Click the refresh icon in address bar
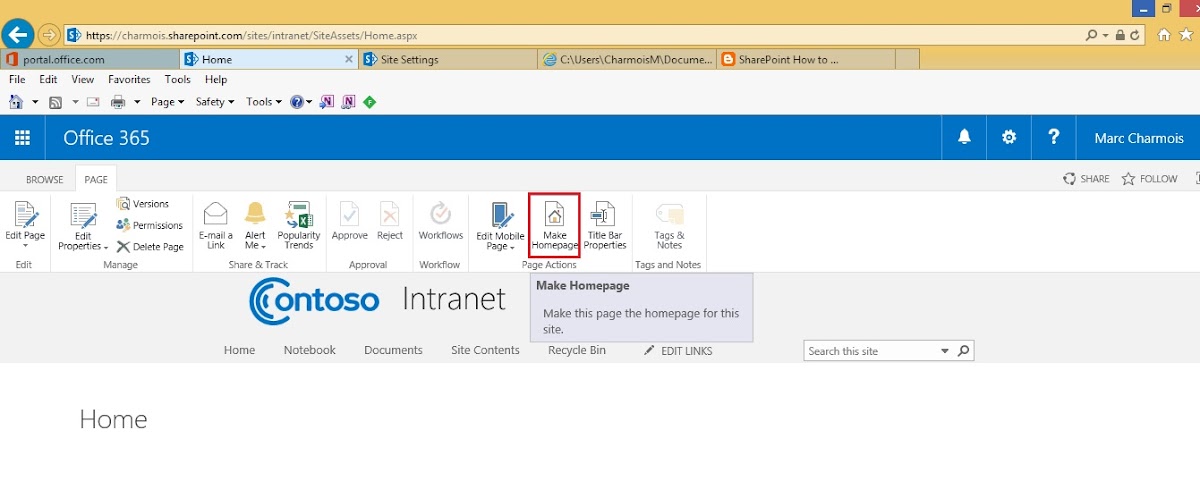The image size is (1200, 481). pyautogui.click(x=1136, y=35)
